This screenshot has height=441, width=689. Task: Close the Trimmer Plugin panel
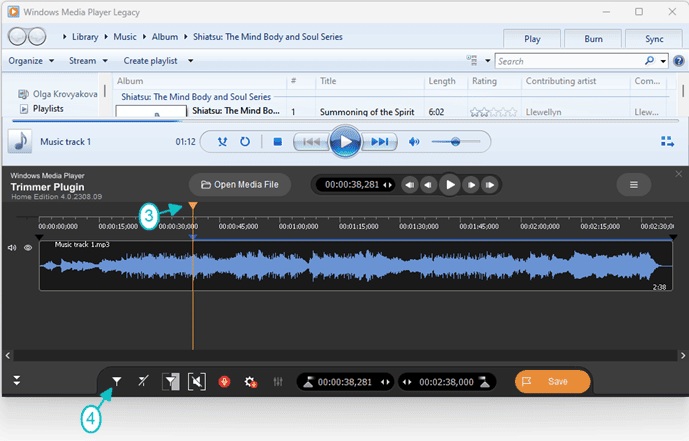pos(678,174)
